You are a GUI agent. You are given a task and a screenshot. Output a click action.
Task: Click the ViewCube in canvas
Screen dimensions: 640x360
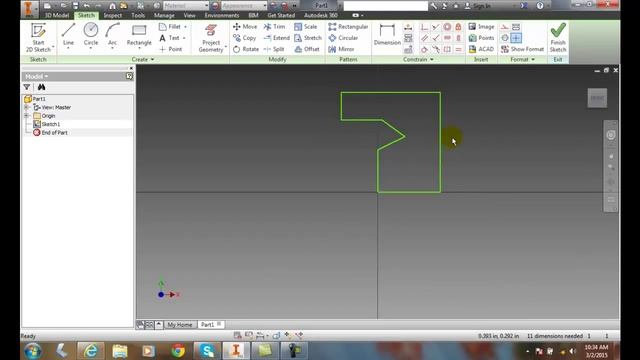[597, 98]
